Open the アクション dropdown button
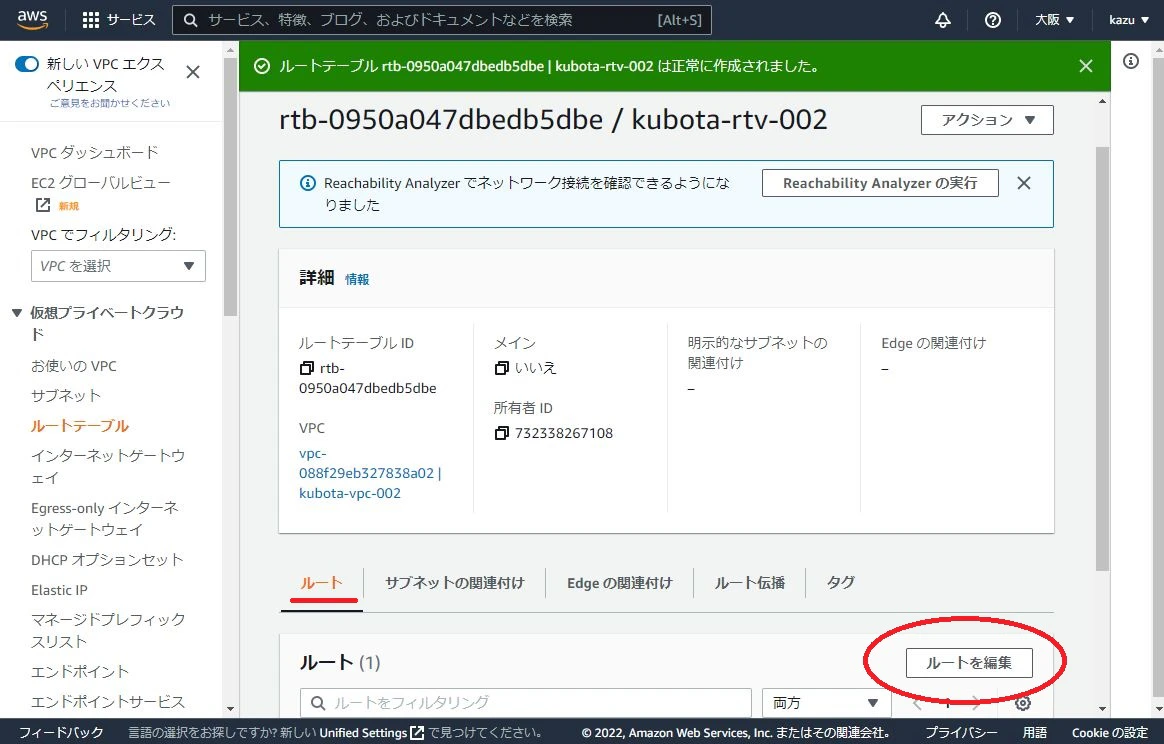Viewport: 1164px width, 744px height. pyautogui.click(x=987, y=120)
